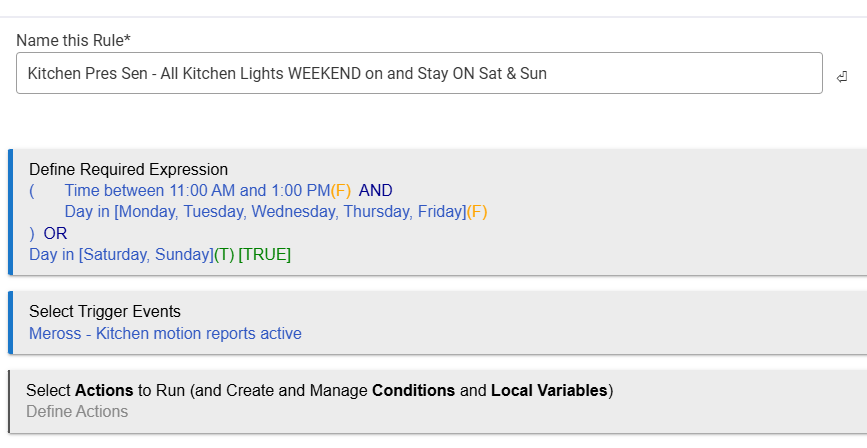
Task: Click the green [TRUE] expression result
Action: pyautogui.click(x=264, y=254)
